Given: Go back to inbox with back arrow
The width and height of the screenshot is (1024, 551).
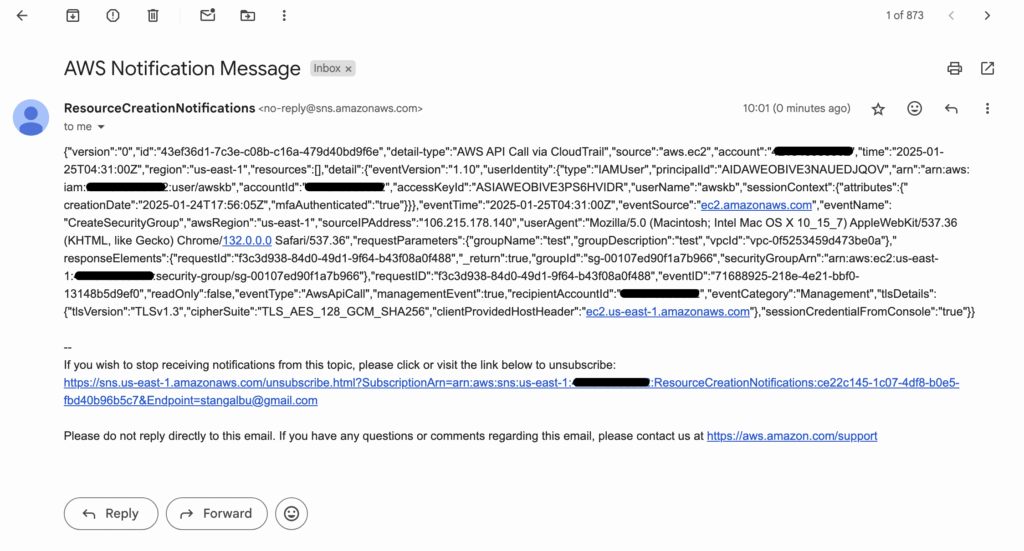Looking at the screenshot, I should coord(22,16).
